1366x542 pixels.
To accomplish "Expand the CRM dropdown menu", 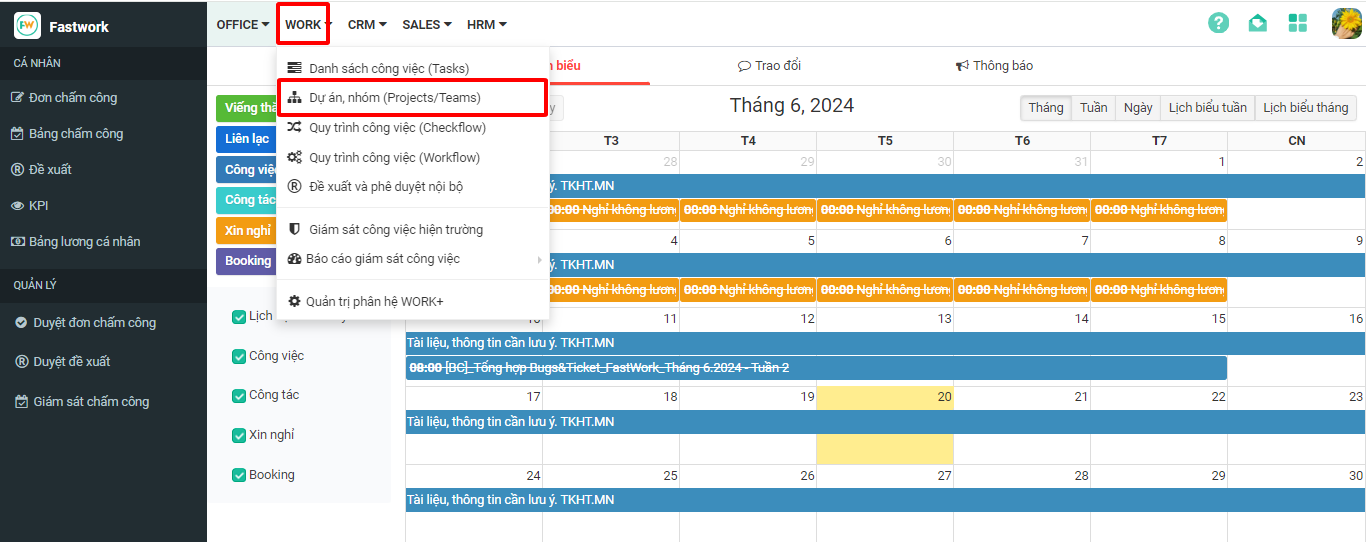I will point(367,25).
